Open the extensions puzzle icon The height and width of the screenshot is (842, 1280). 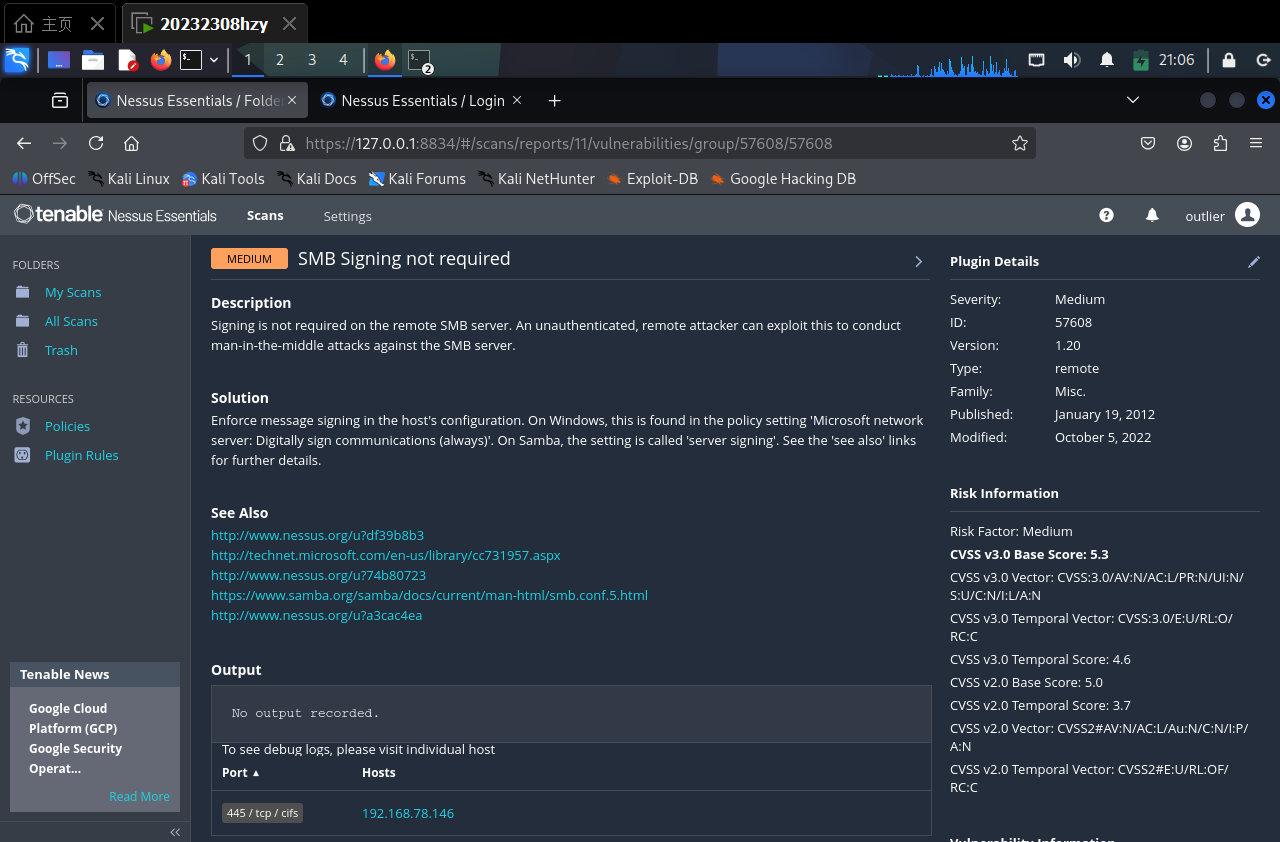(x=1220, y=143)
